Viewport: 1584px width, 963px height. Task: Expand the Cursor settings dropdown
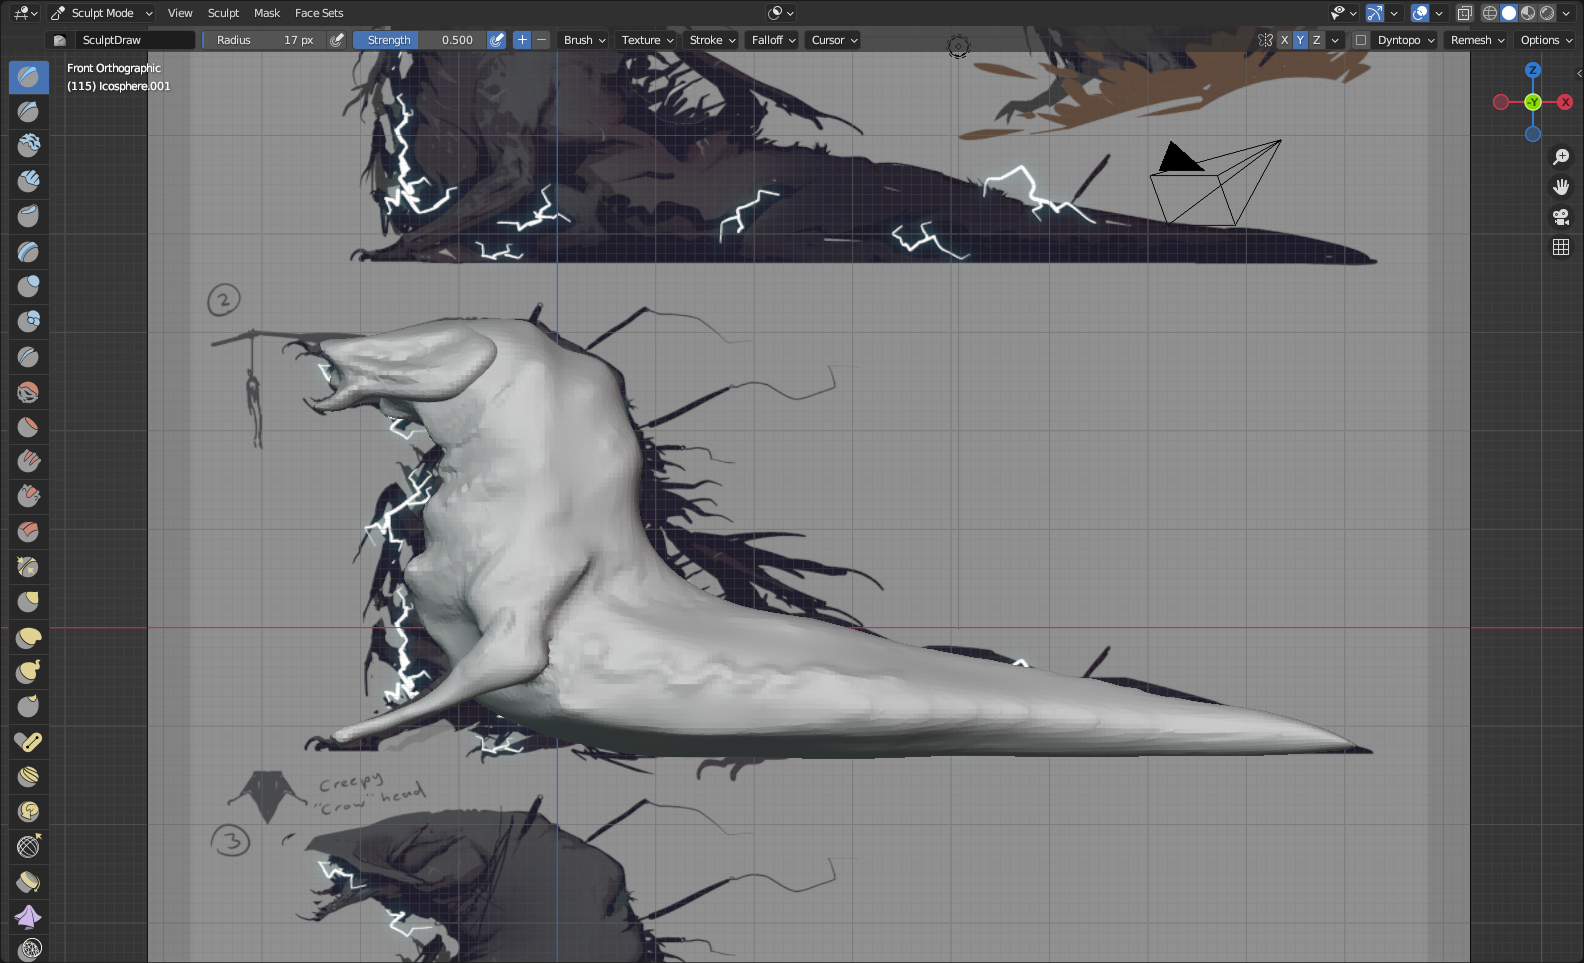click(834, 40)
